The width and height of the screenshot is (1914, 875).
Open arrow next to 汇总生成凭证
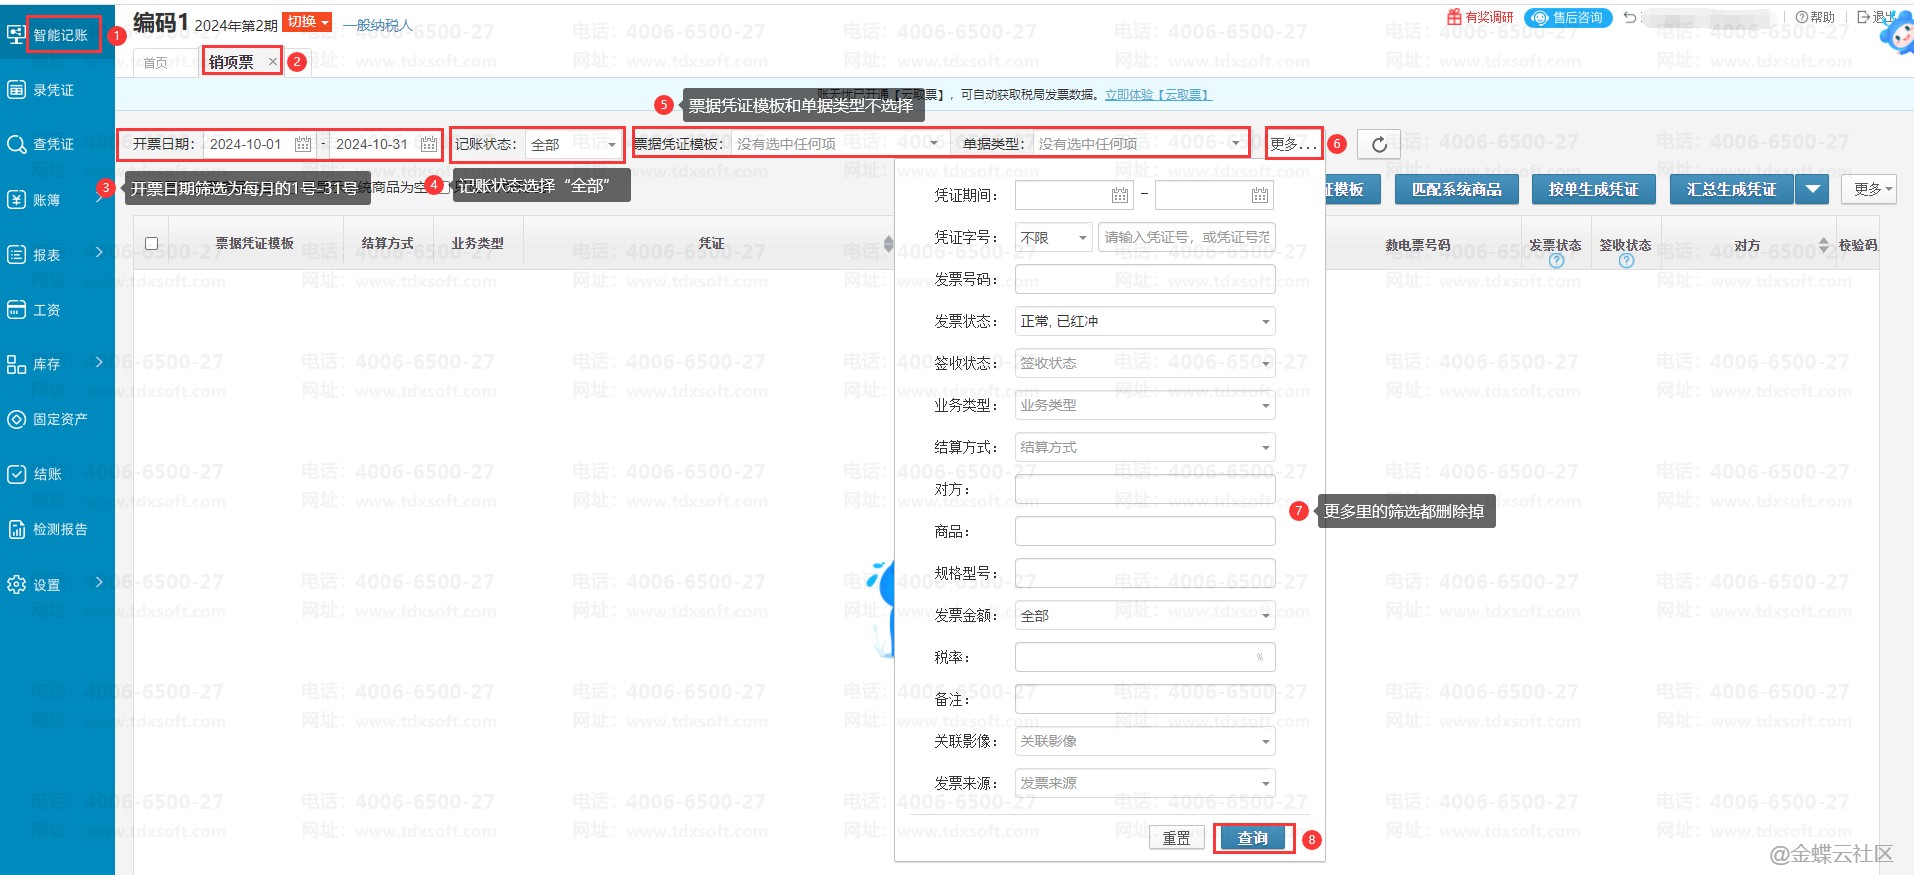pyautogui.click(x=1812, y=189)
